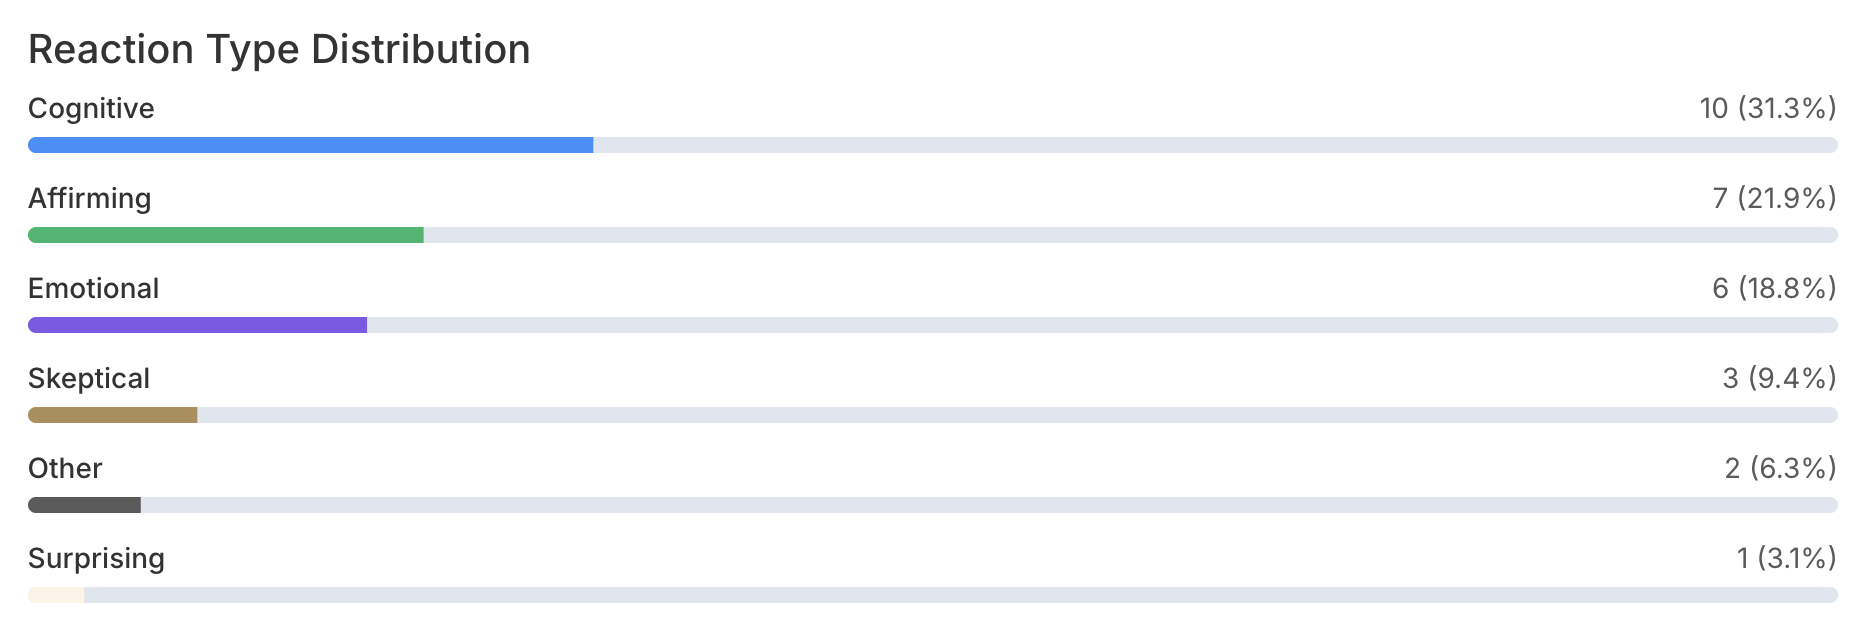Select the Other category label
The height and width of the screenshot is (624, 1854).
tap(65, 468)
